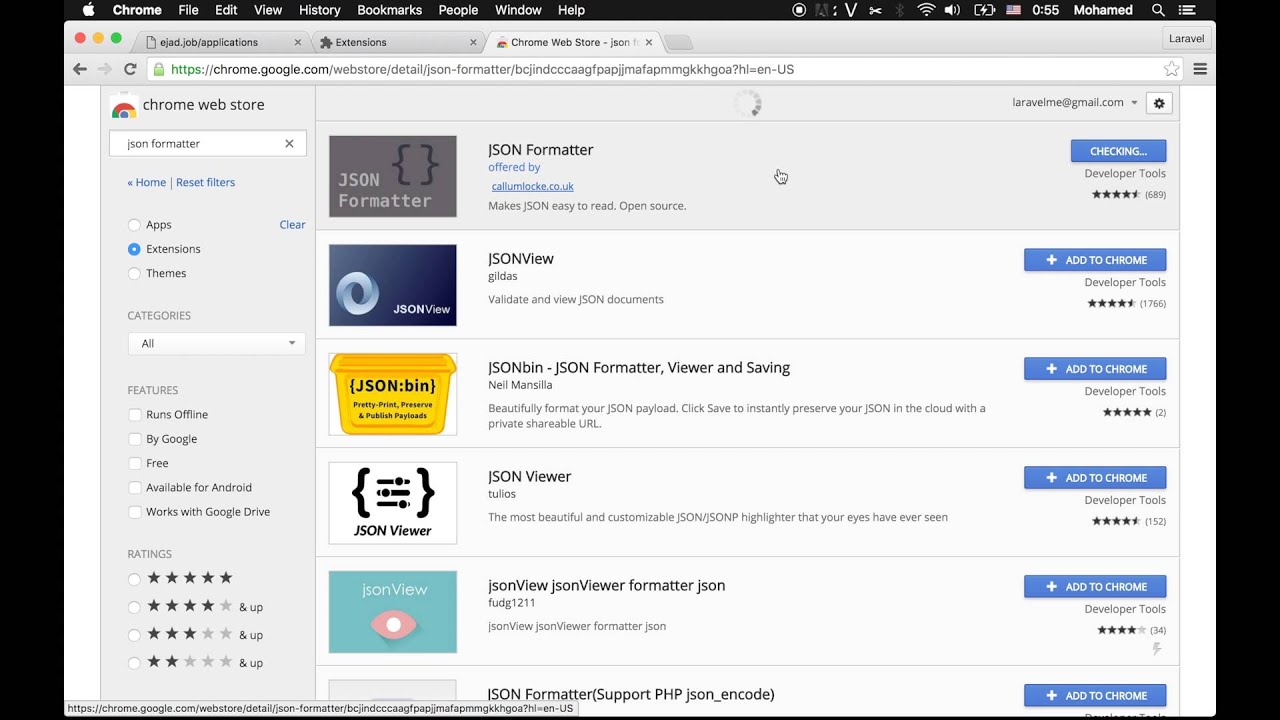Click the screen recording status icon
1280x720 pixels.
pyautogui.click(x=799, y=10)
